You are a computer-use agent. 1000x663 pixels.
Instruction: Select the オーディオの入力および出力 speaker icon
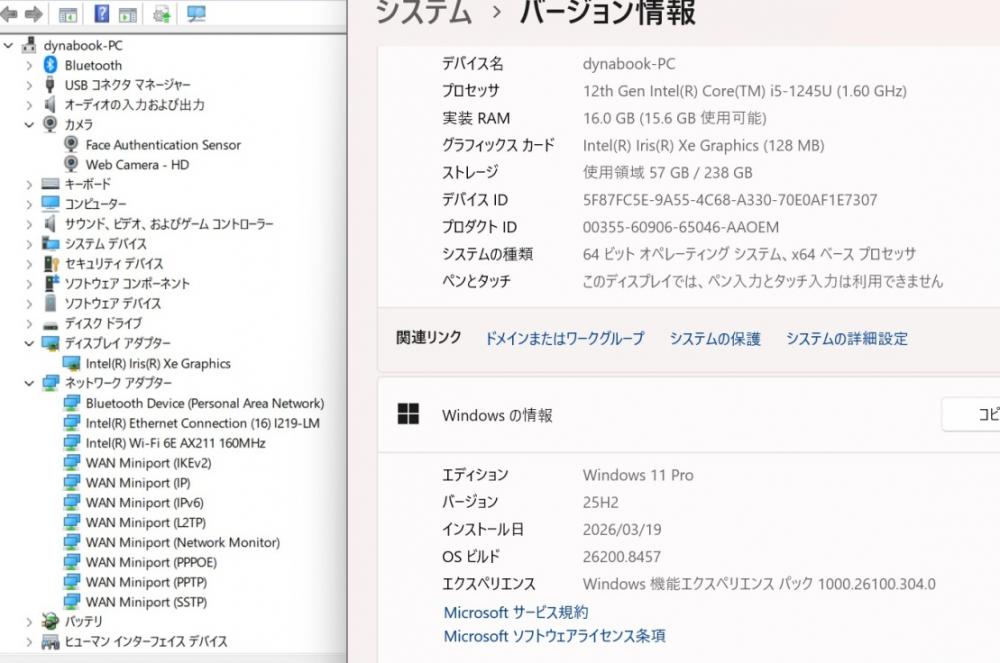[50, 105]
